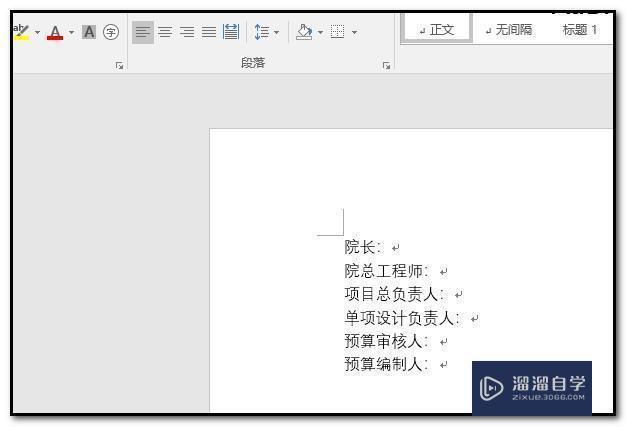The width and height of the screenshot is (627, 427).
Task: Align text left
Action: tap(143, 32)
